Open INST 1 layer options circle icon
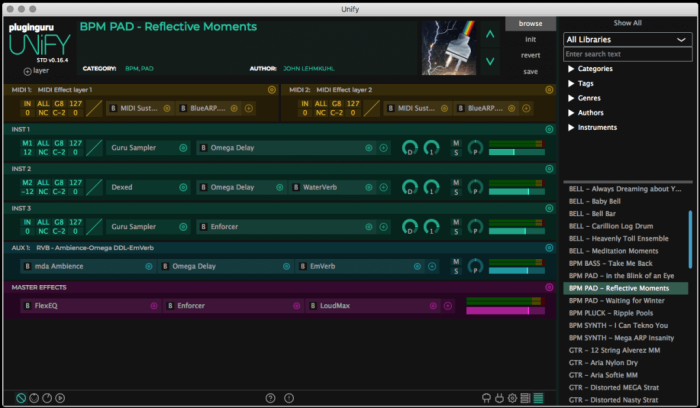This screenshot has height=408, width=700. pyautogui.click(x=549, y=129)
